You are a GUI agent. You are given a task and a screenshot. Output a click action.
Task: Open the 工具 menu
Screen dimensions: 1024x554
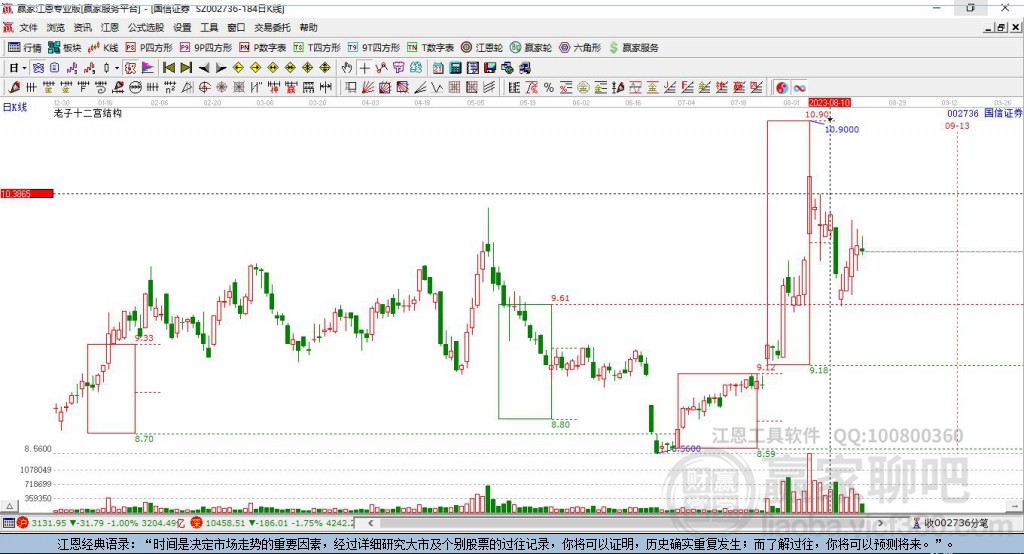click(209, 27)
